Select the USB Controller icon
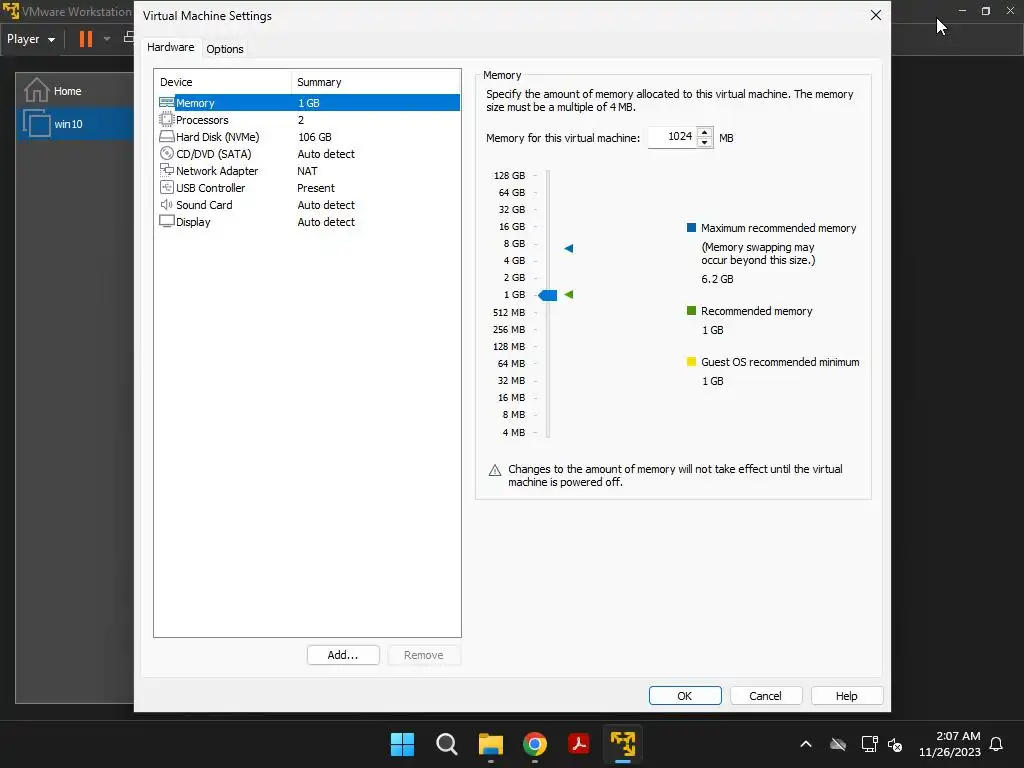This screenshot has width=1024, height=768. (x=167, y=187)
